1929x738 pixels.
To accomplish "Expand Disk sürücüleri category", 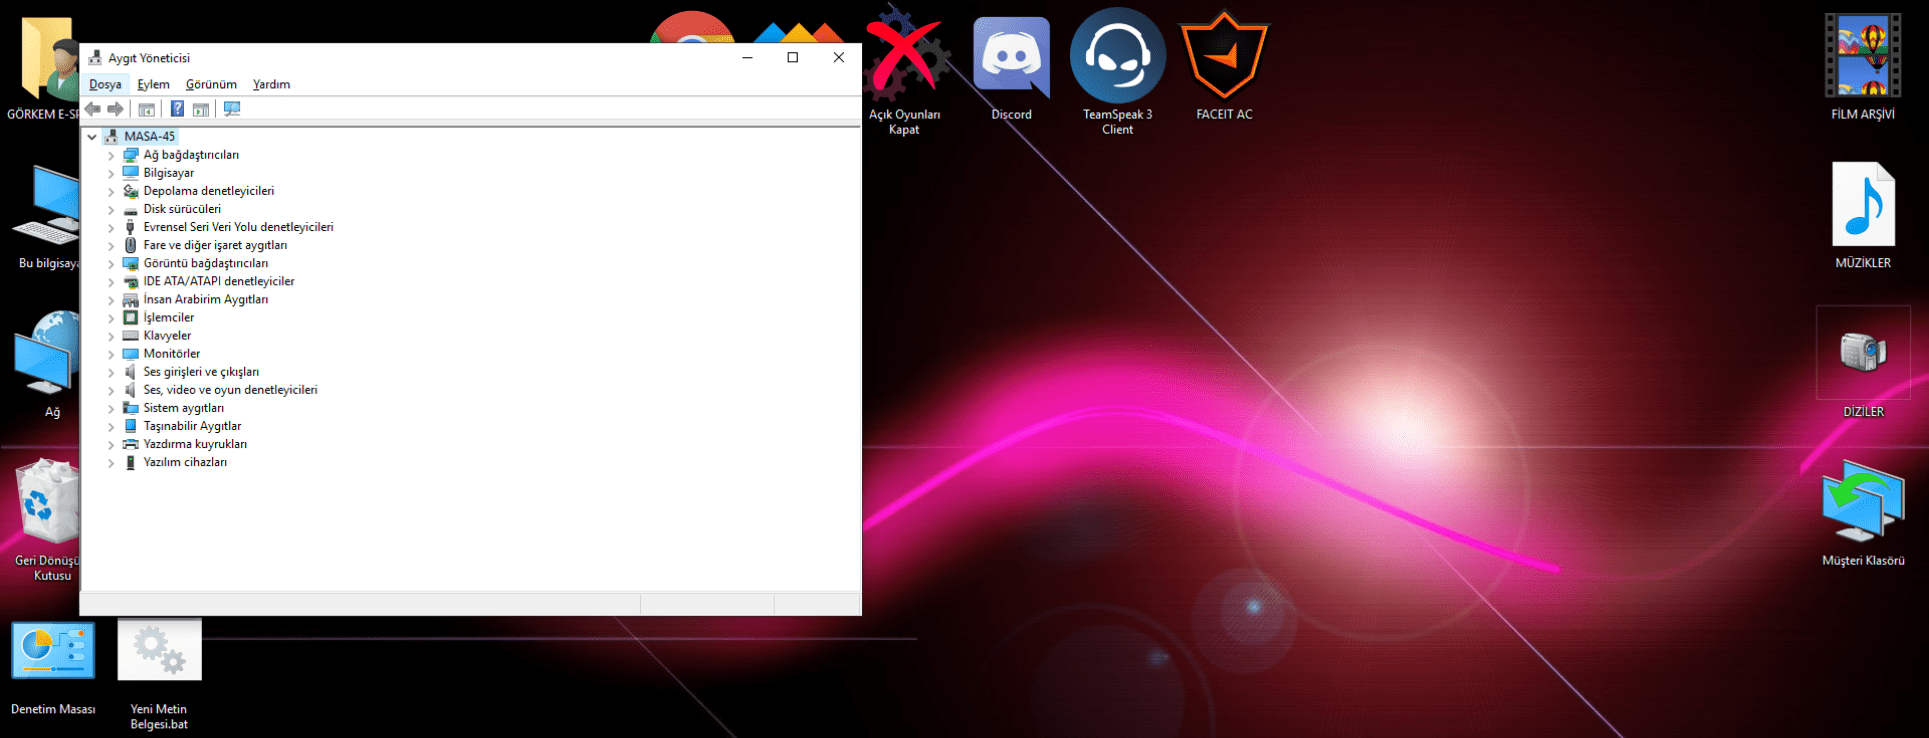I will coord(111,210).
